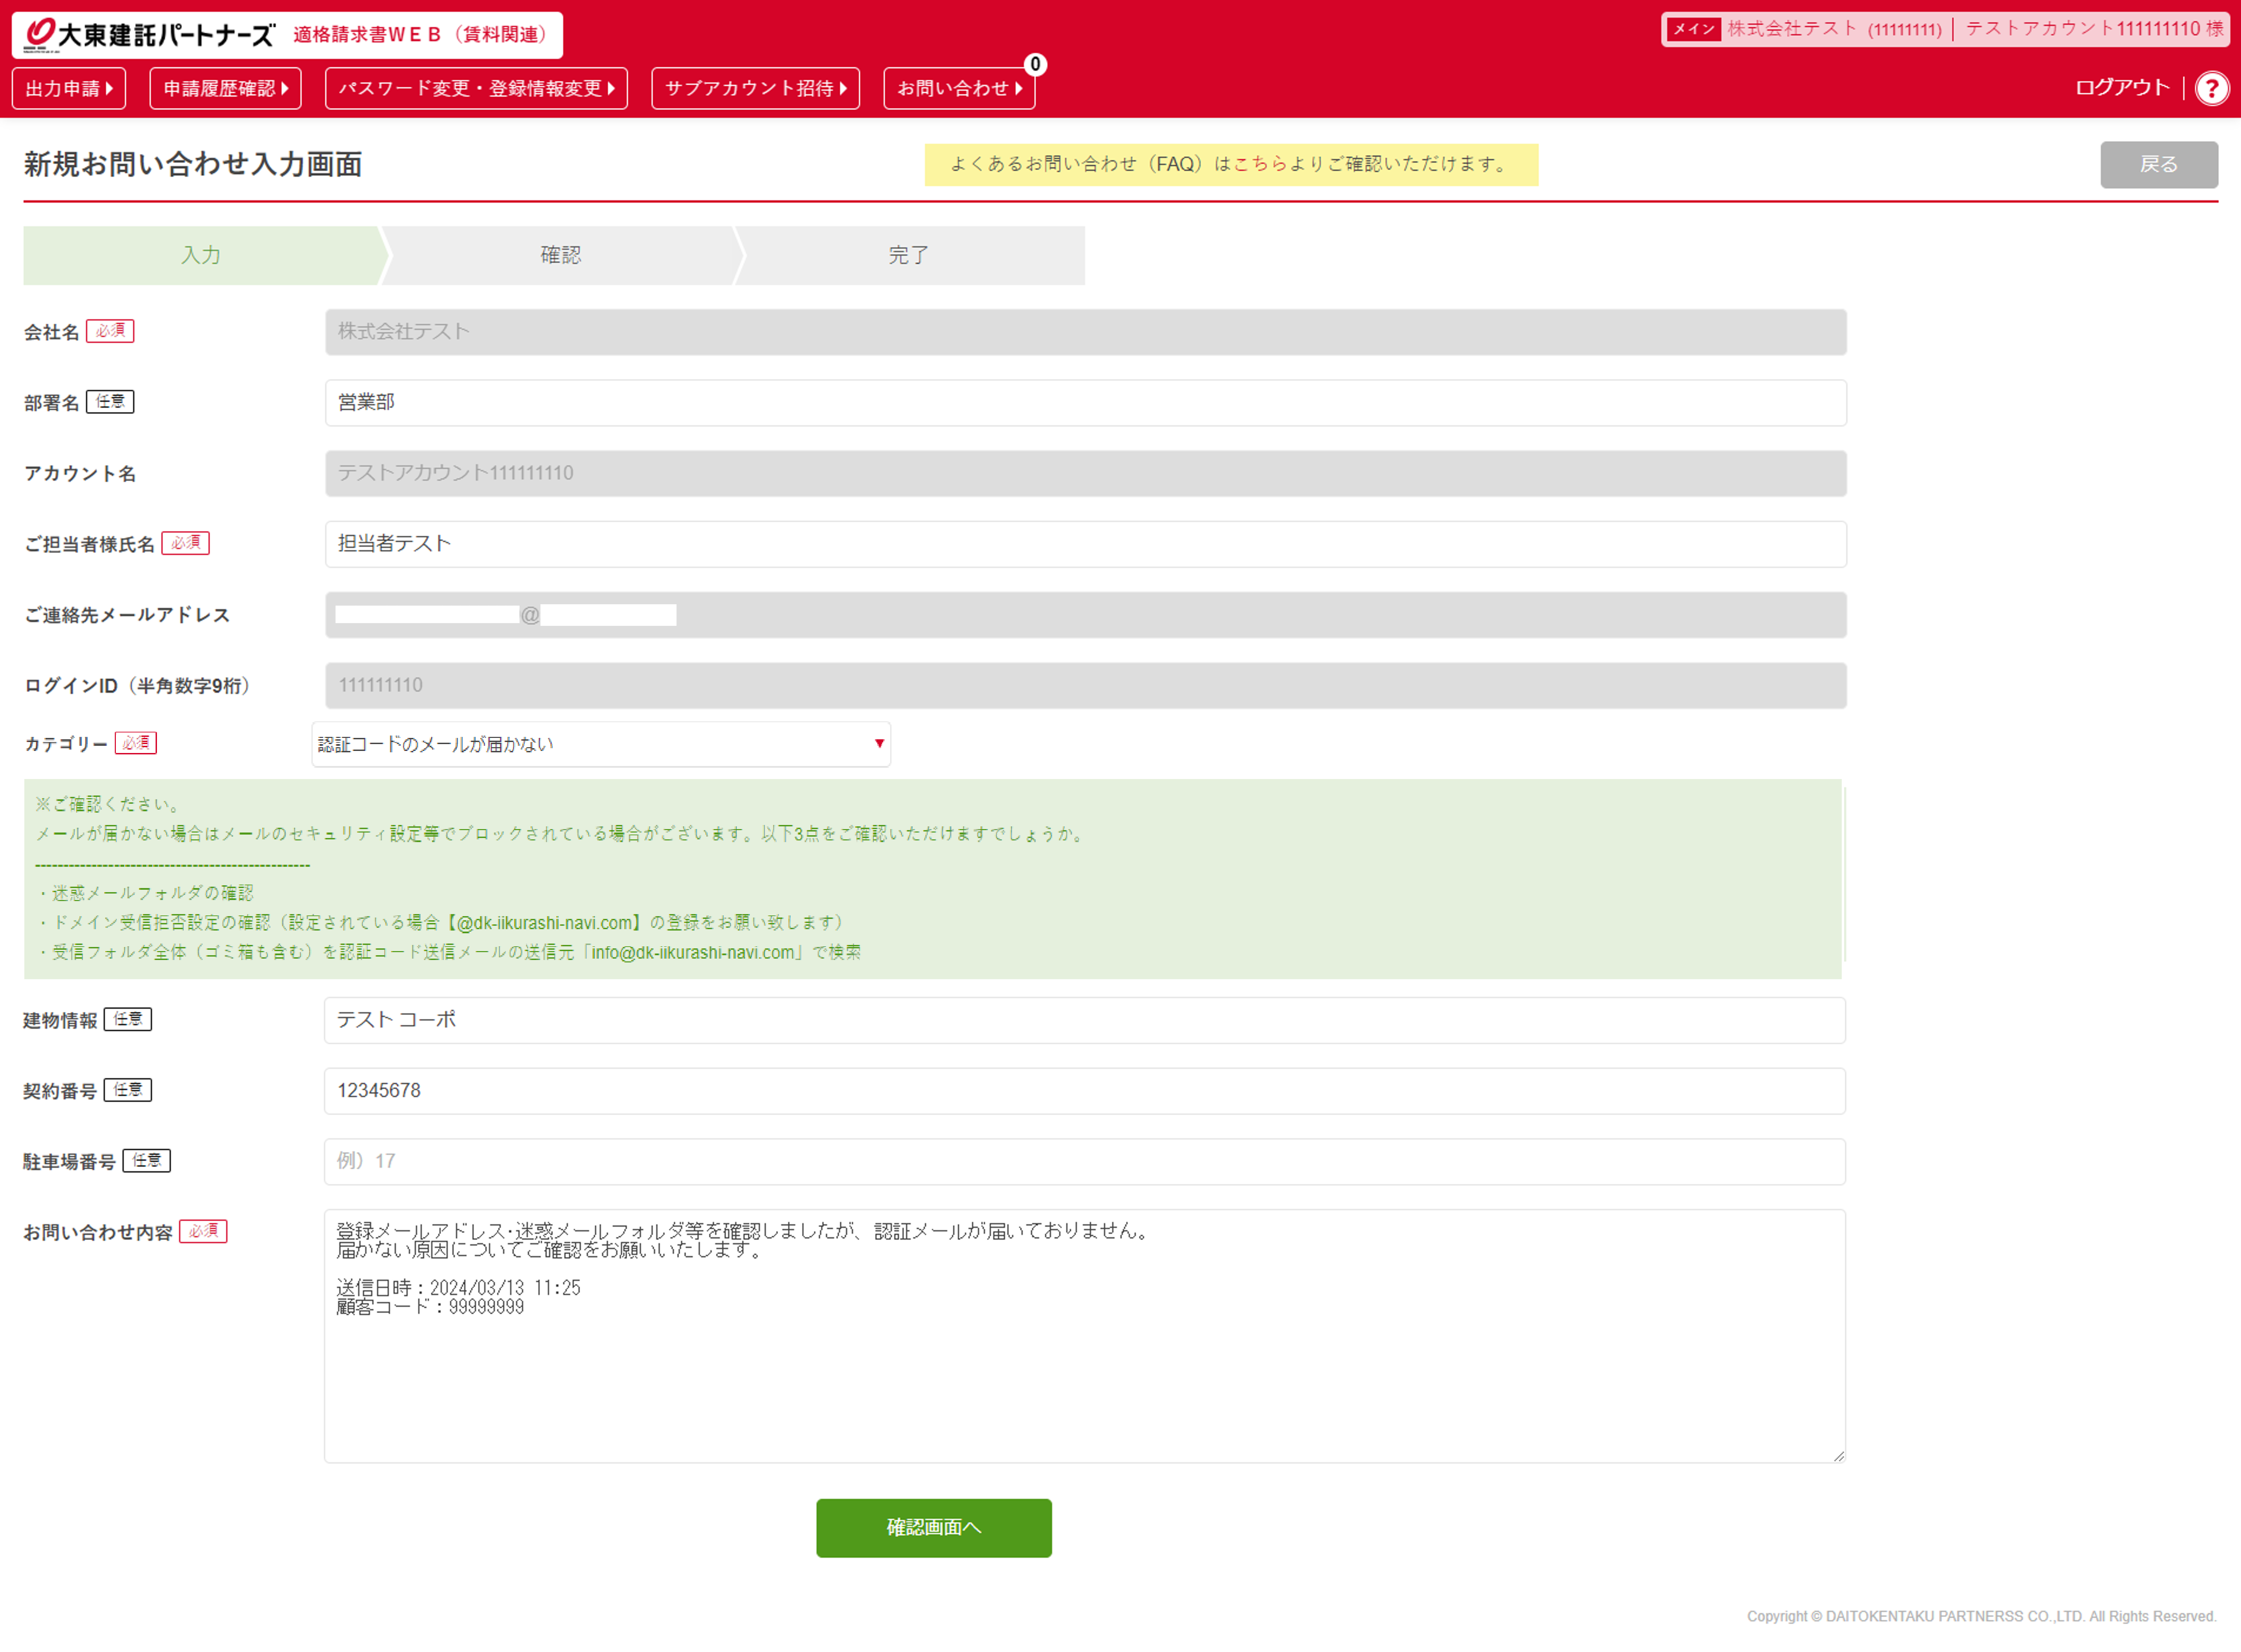The image size is (2241, 1652).
Task: Open the FAQ こちら link
Action: tap(1260, 164)
